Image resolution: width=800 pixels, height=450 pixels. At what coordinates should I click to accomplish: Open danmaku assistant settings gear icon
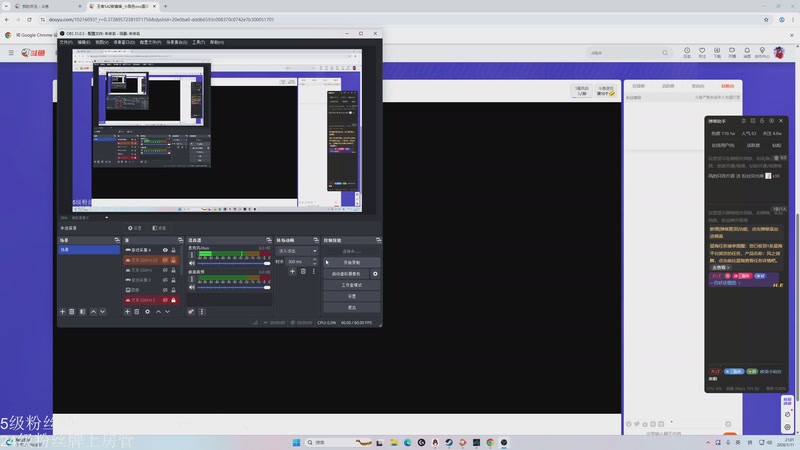click(x=771, y=121)
